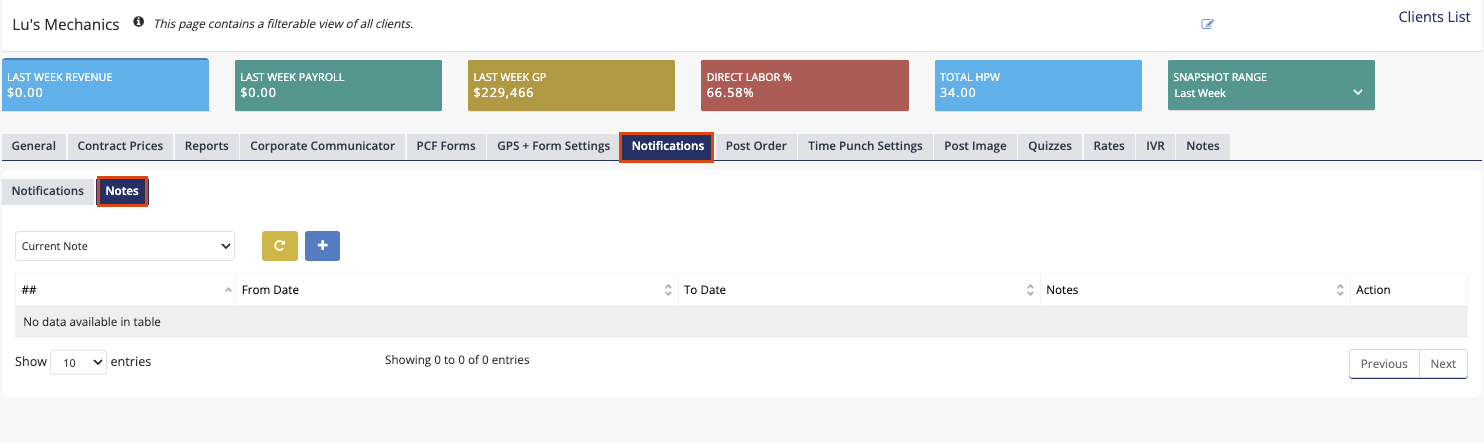Click the info icon beside Lu's Mechanics
This screenshot has height=443, width=1484.
coord(138,22)
